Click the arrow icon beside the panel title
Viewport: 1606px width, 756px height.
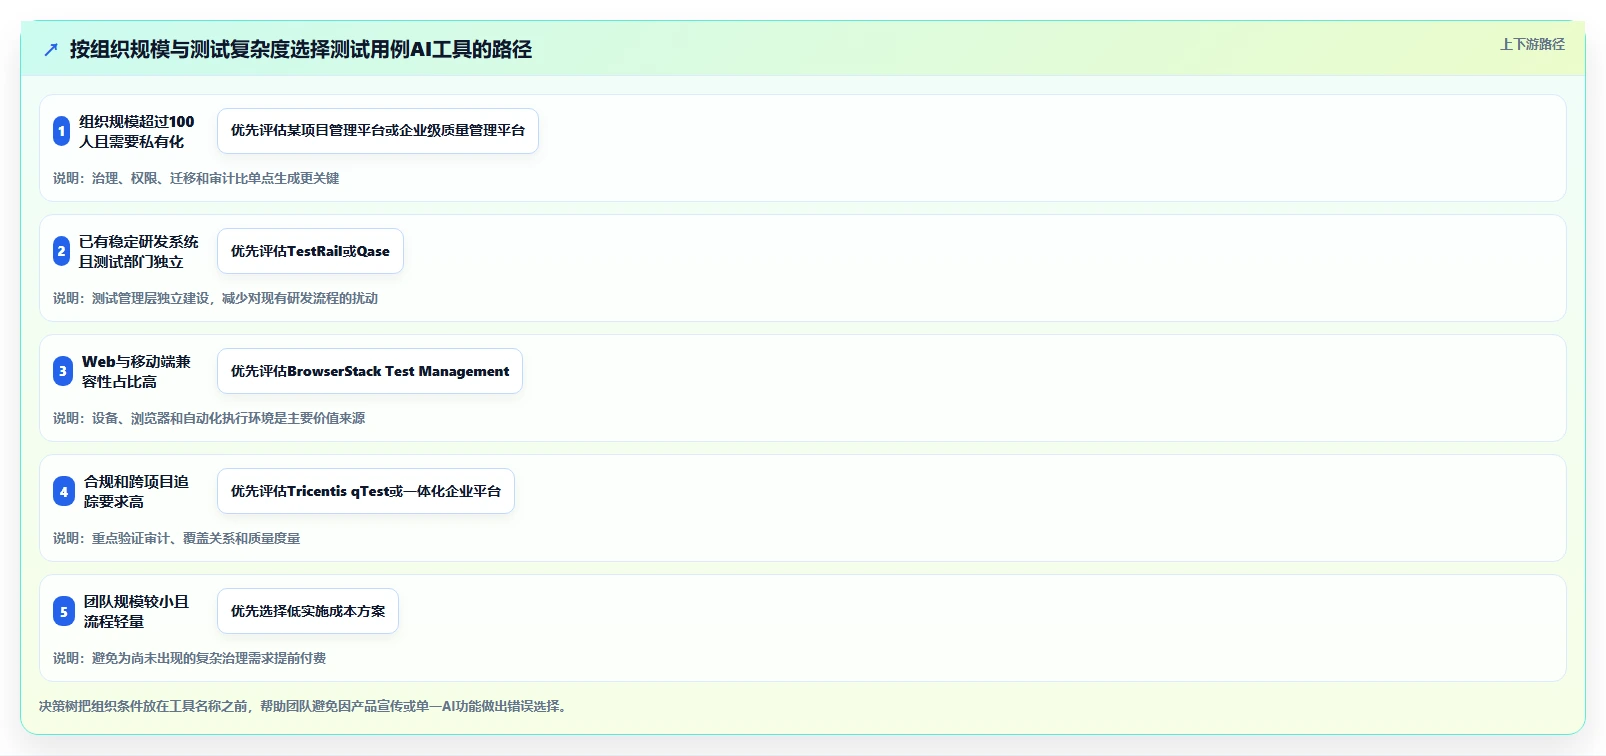coord(51,49)
